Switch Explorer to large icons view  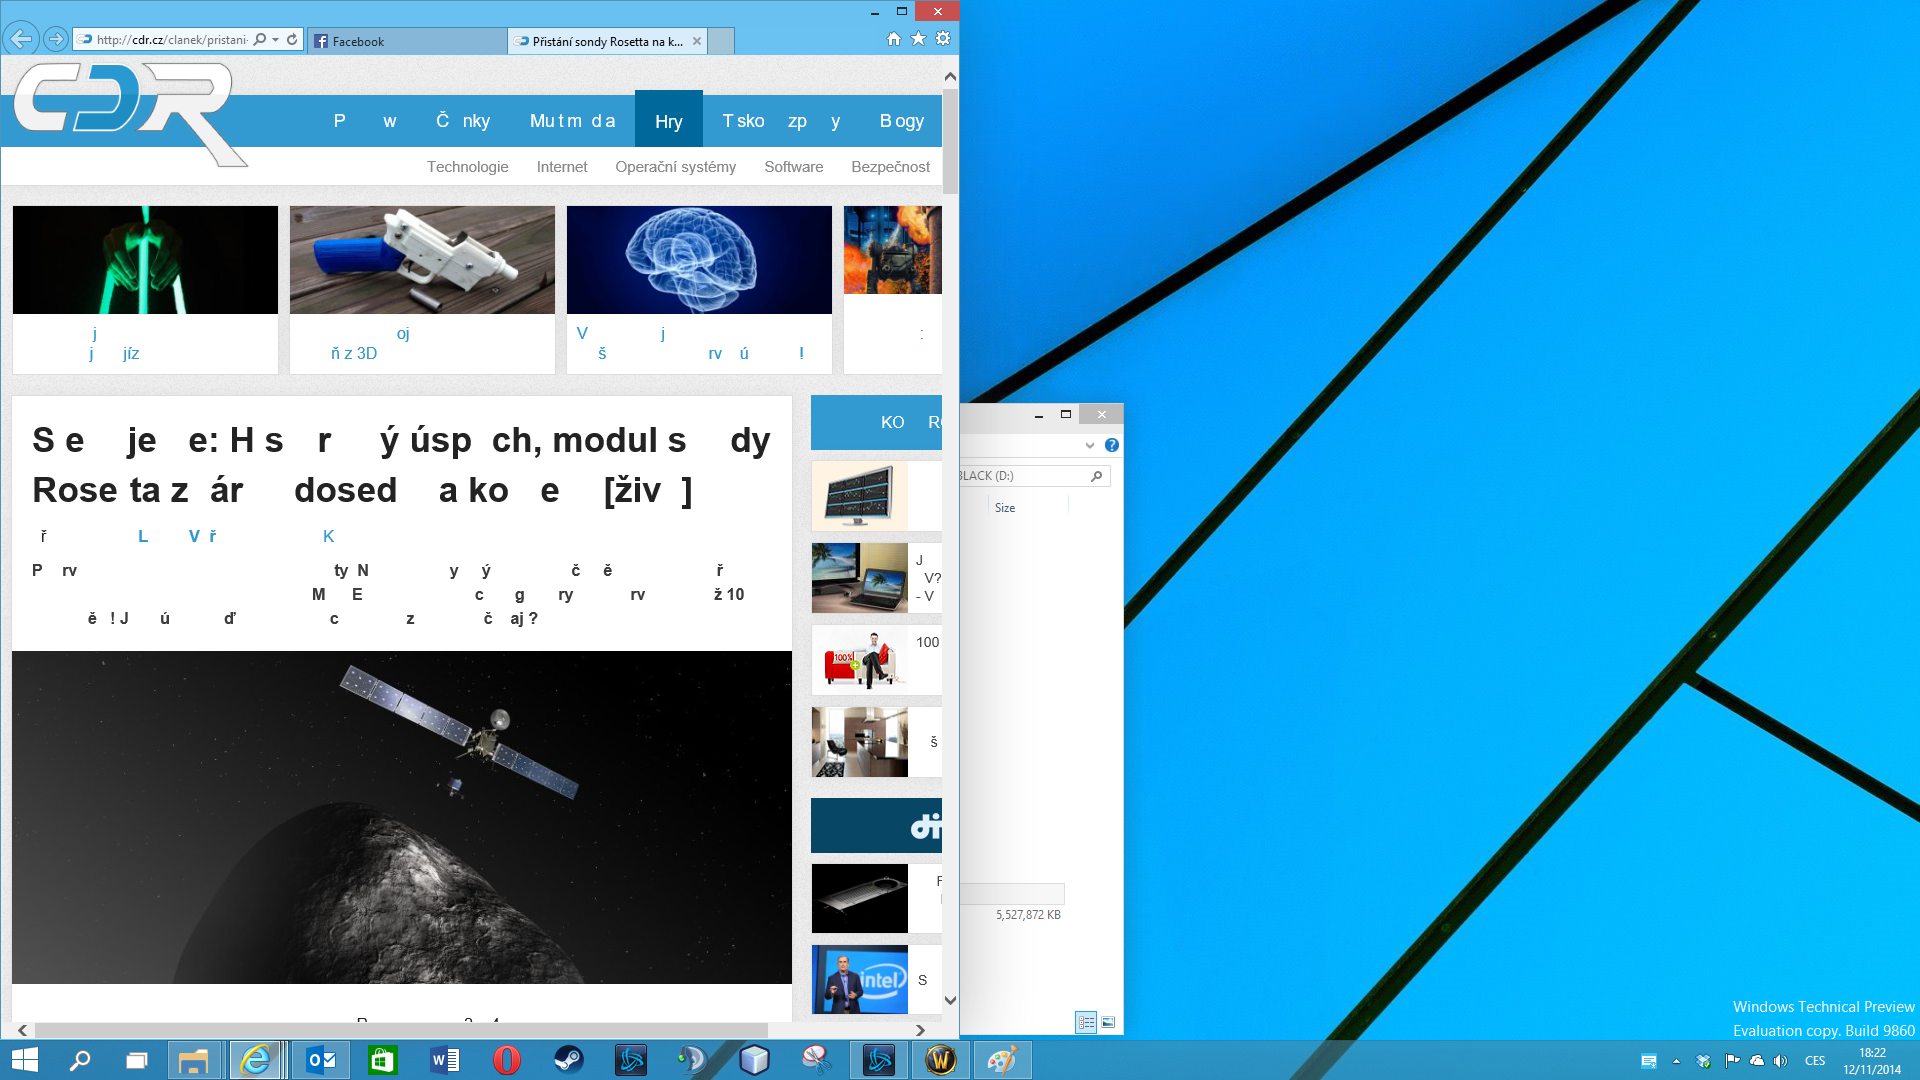pyautogui.click(x=1108, y=1022)
